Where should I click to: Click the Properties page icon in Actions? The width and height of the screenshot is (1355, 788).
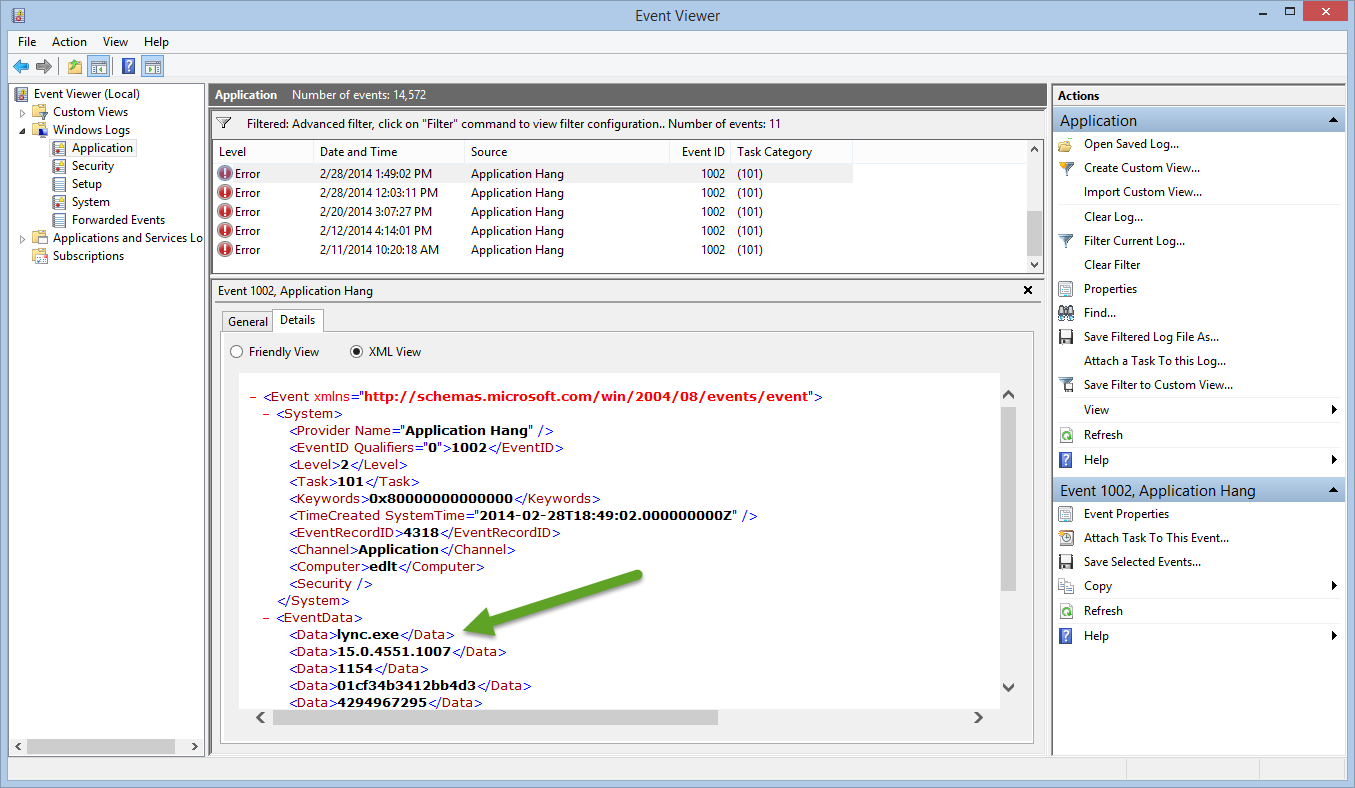pyautogui.click(x=1066, y=289)
